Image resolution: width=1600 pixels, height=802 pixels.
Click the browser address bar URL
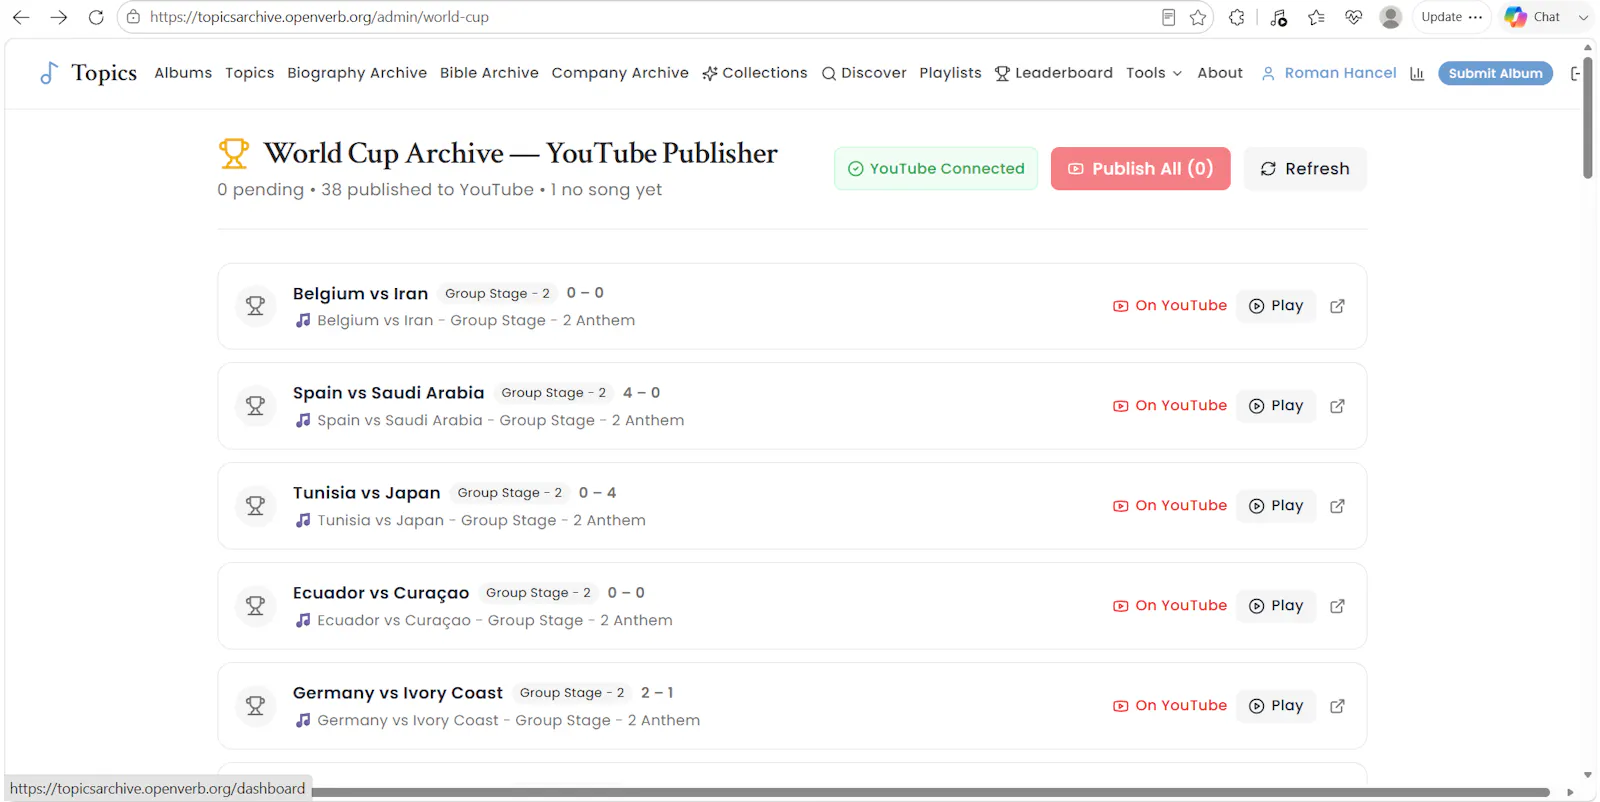tap(319, 17)
